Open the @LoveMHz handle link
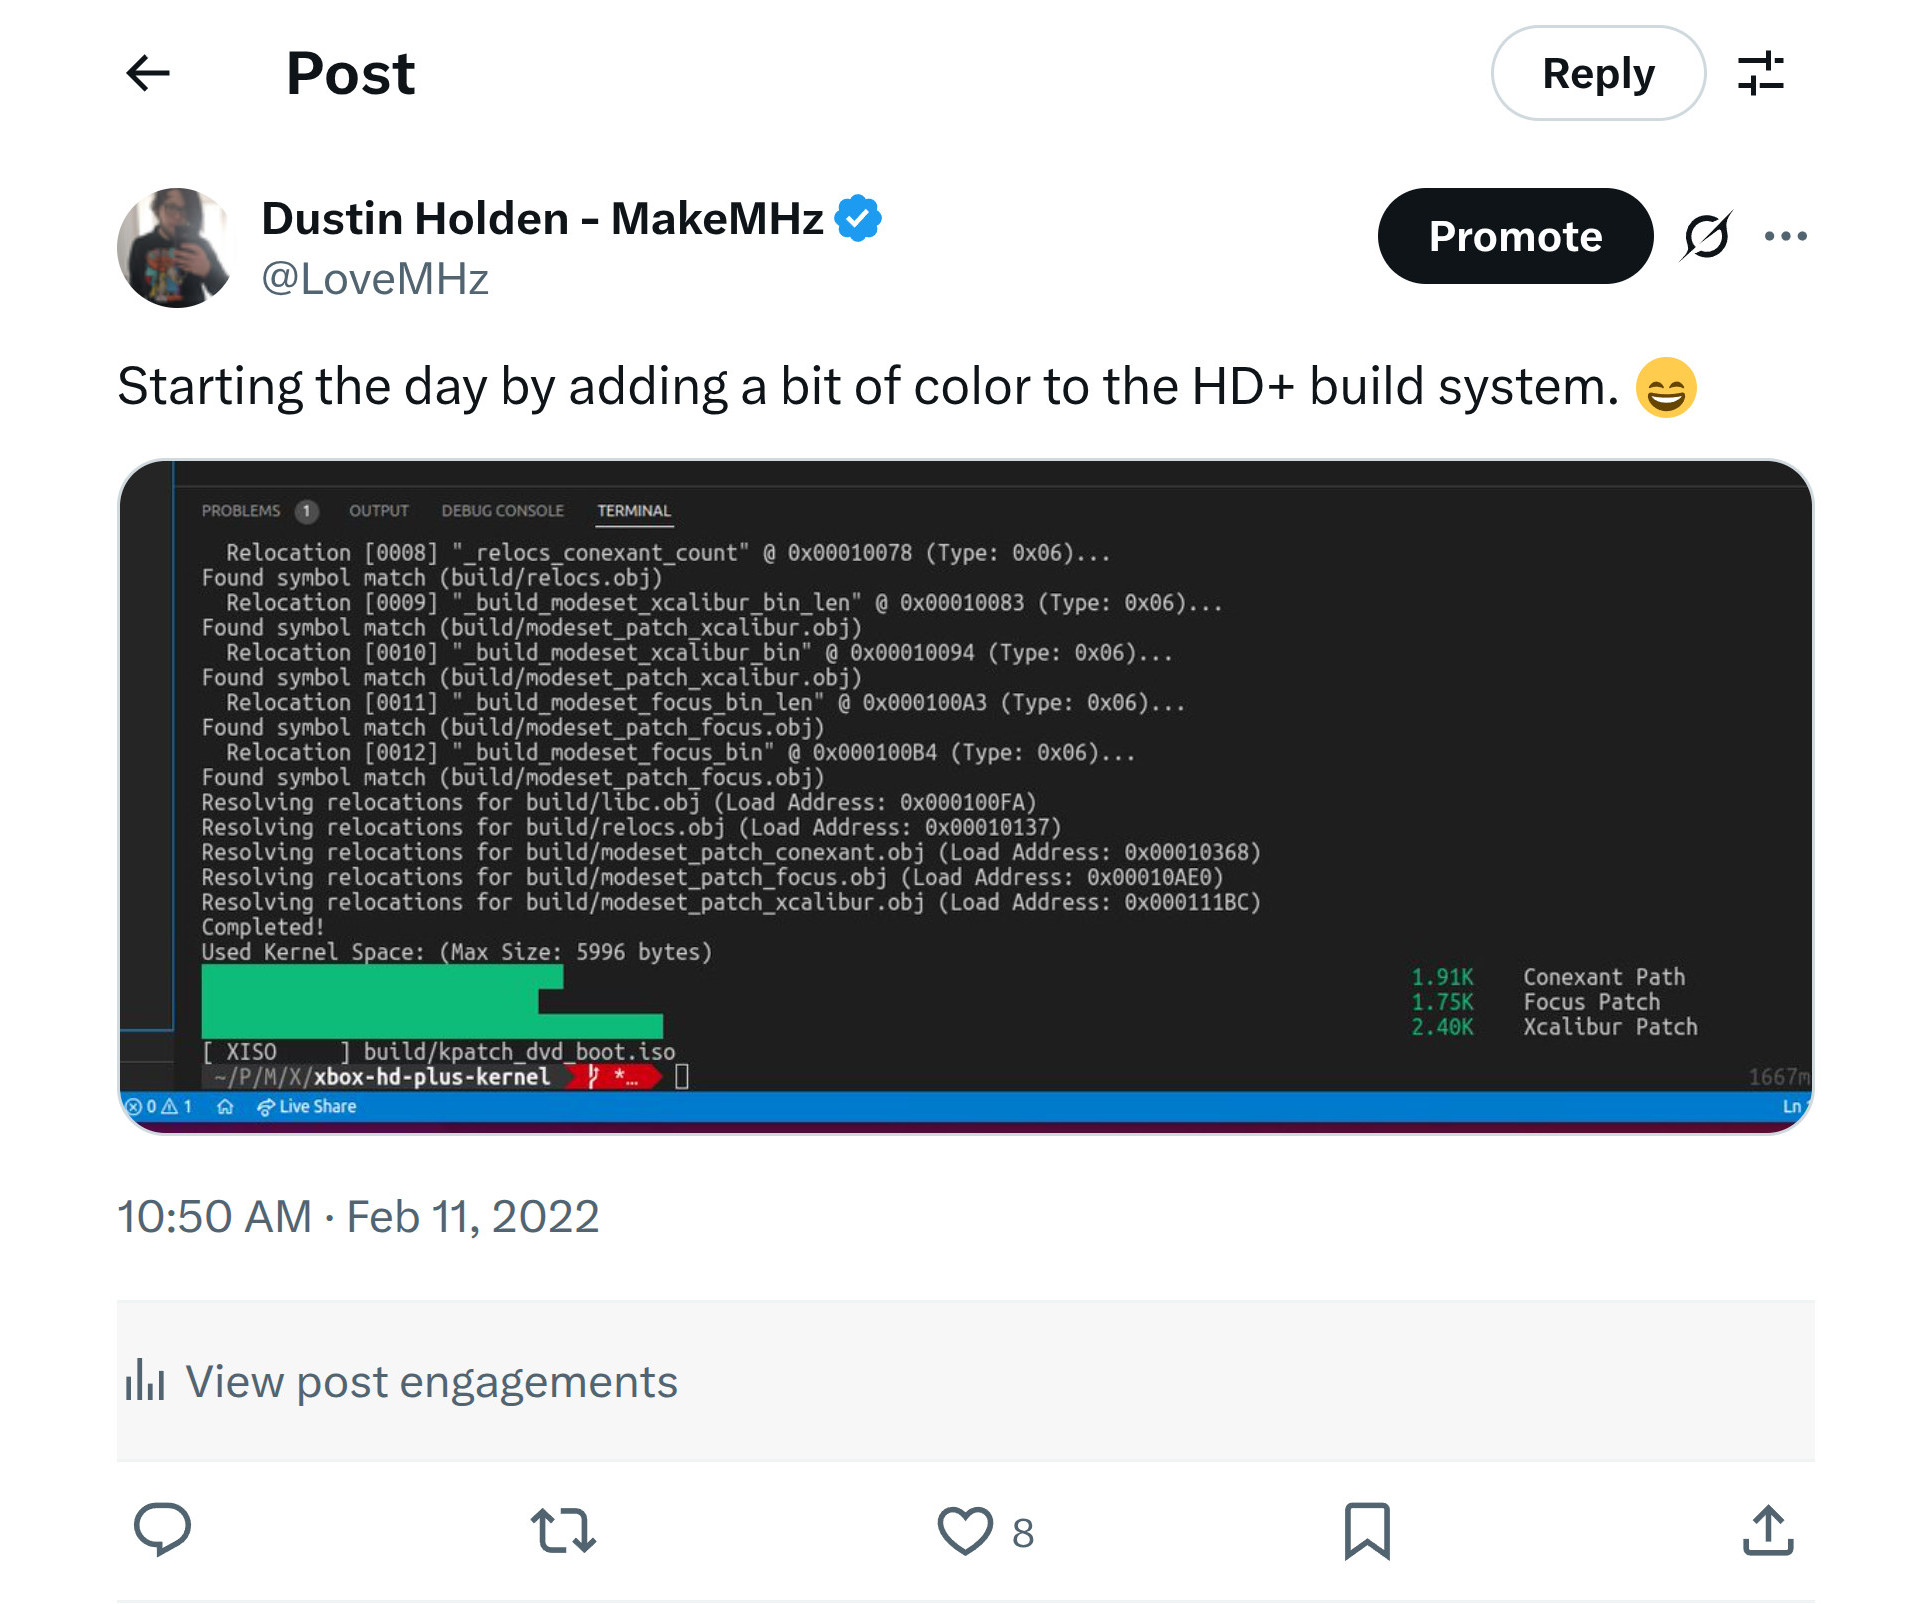 click(x=375, y=279)
